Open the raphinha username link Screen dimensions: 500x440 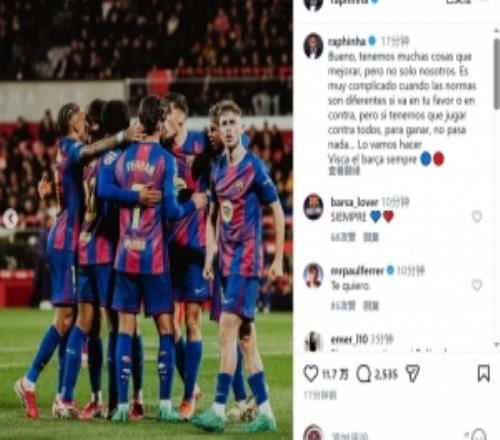click(347, 42)
